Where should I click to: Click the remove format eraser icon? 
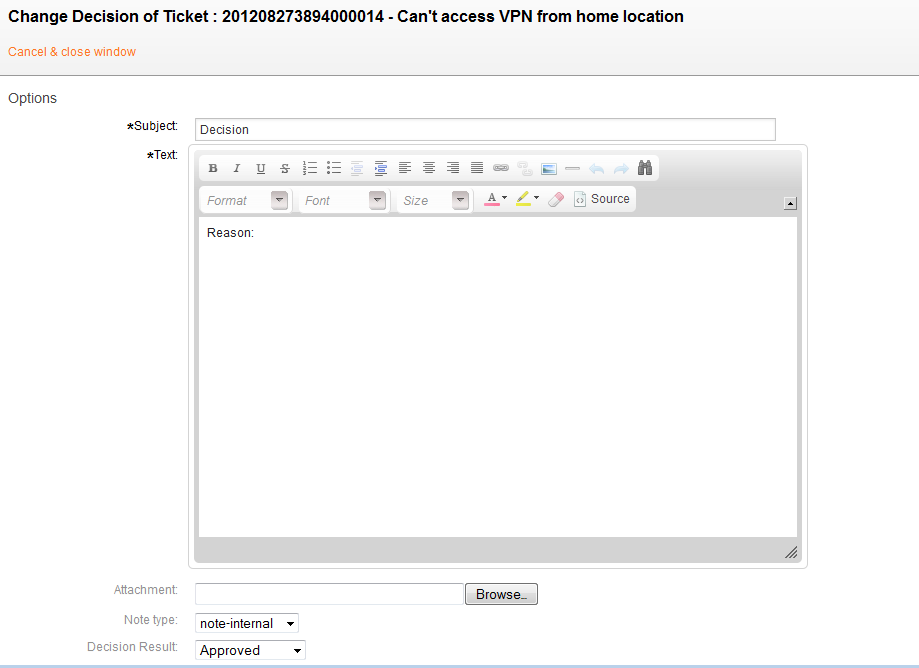(557, 199)
